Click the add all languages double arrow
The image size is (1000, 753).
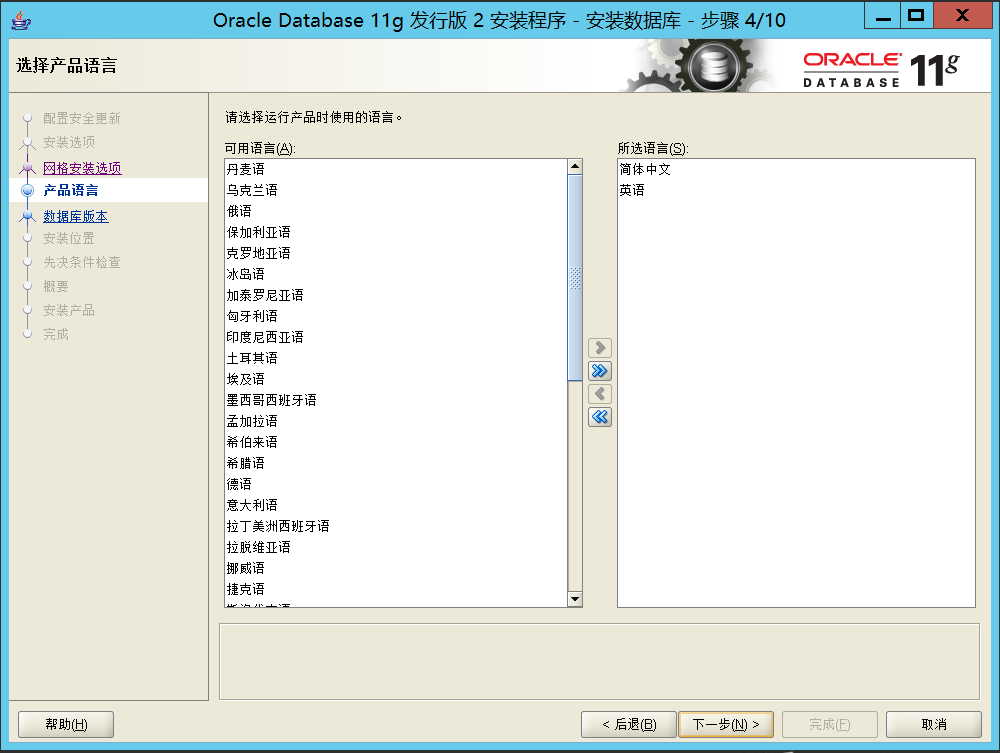tap(599, 370)
